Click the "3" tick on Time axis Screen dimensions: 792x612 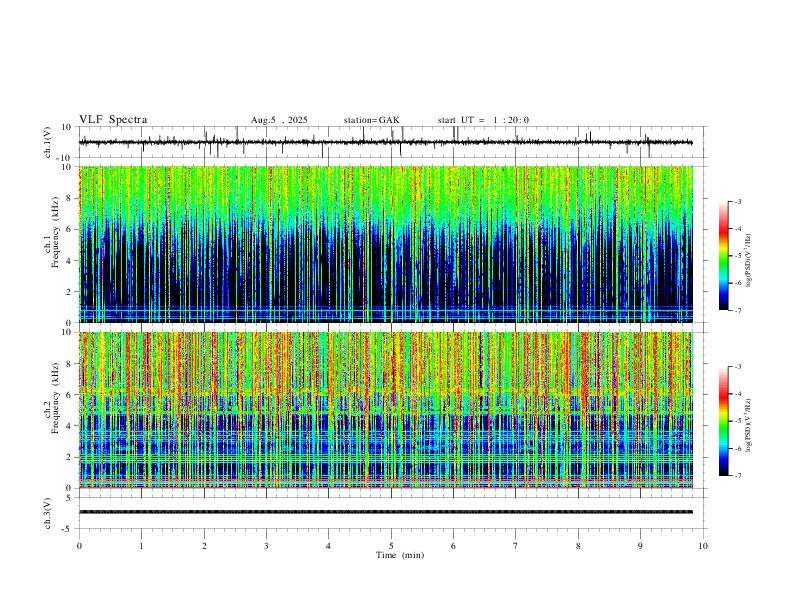266,546
